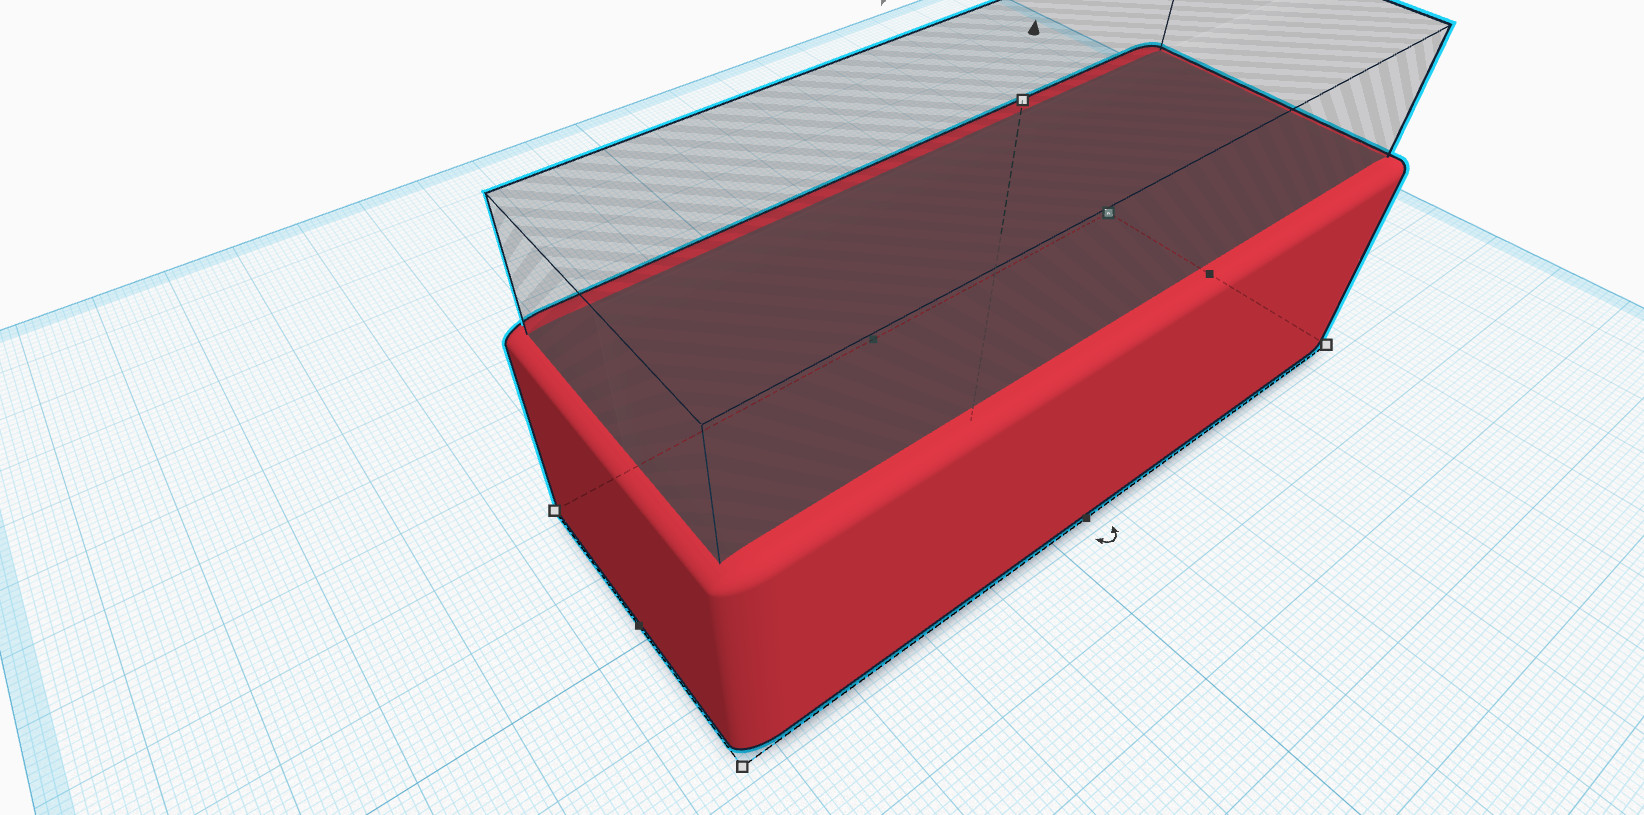Click the white corner handle at left corner
Viewport: 1644px width, 815px height.
[x=555, y=511]
